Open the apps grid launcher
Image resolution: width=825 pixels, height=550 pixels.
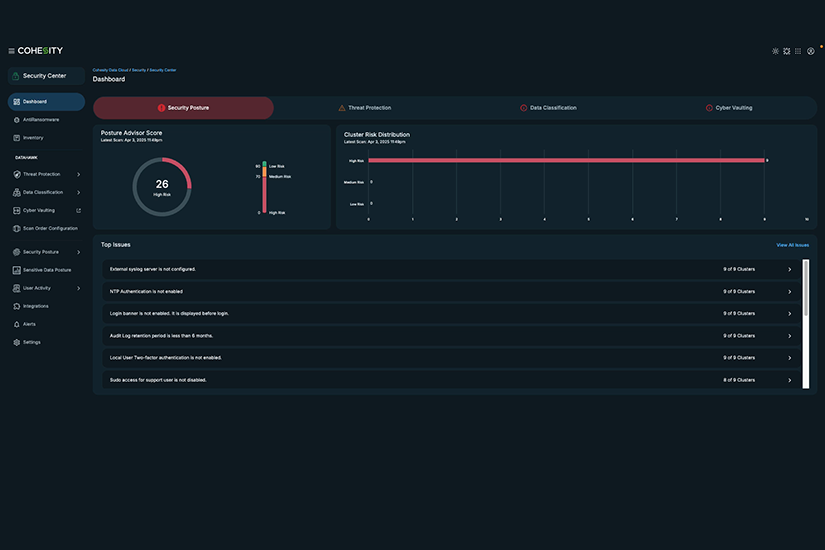(x=798, y=51)
